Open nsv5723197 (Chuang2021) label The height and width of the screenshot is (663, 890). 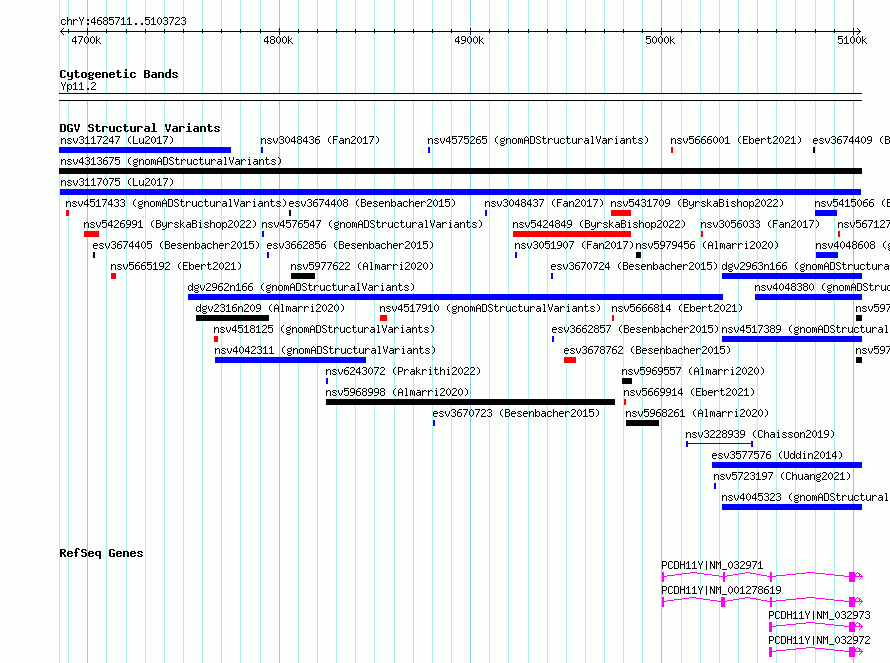click(782, 476)
